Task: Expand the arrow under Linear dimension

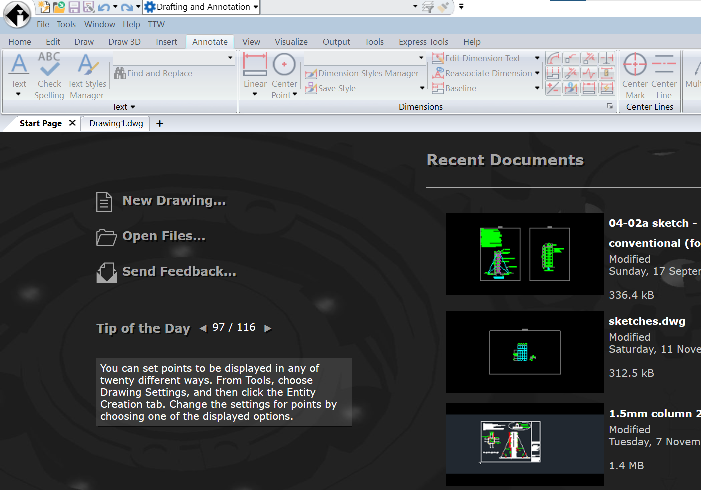Action: coord(255,94)
